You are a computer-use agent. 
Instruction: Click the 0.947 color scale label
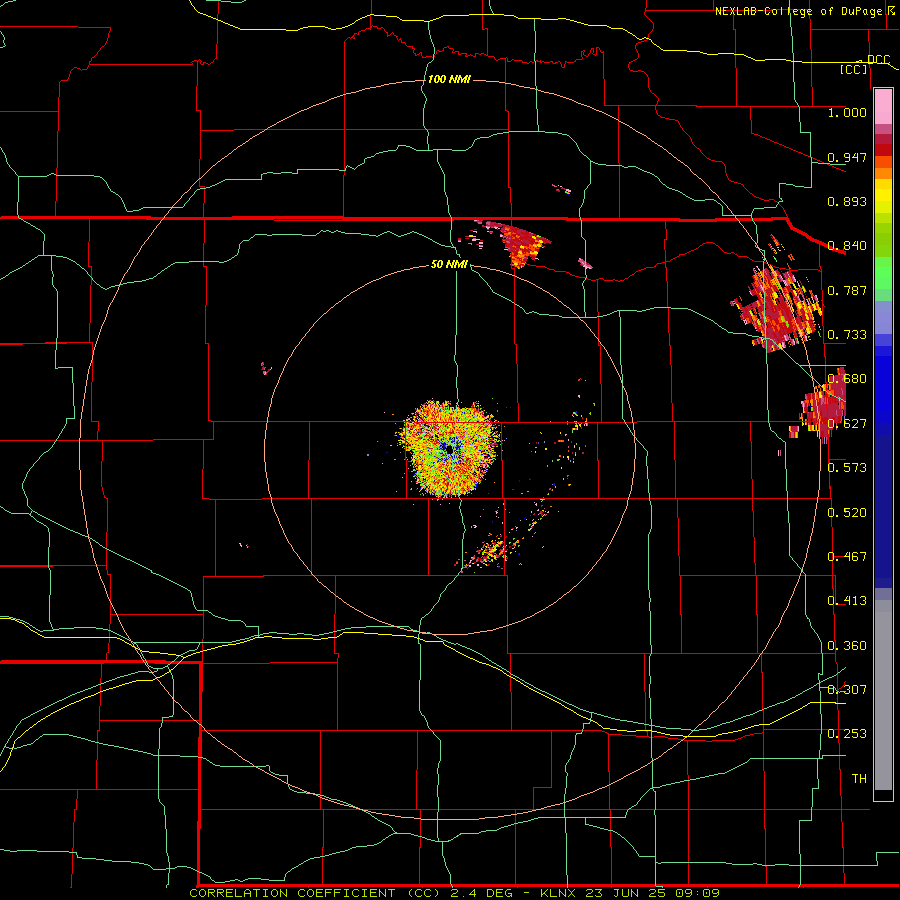click(847, 157)
